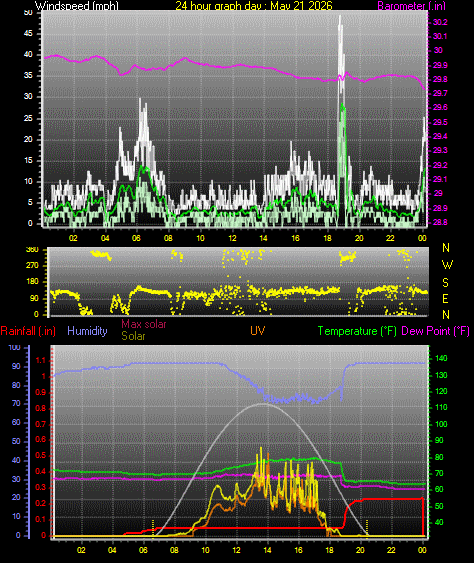Image resolution: width=474 pixels, height=563 pixels.
Task: Click the 14 hour label on bottom graph
Action: (267, 550)
